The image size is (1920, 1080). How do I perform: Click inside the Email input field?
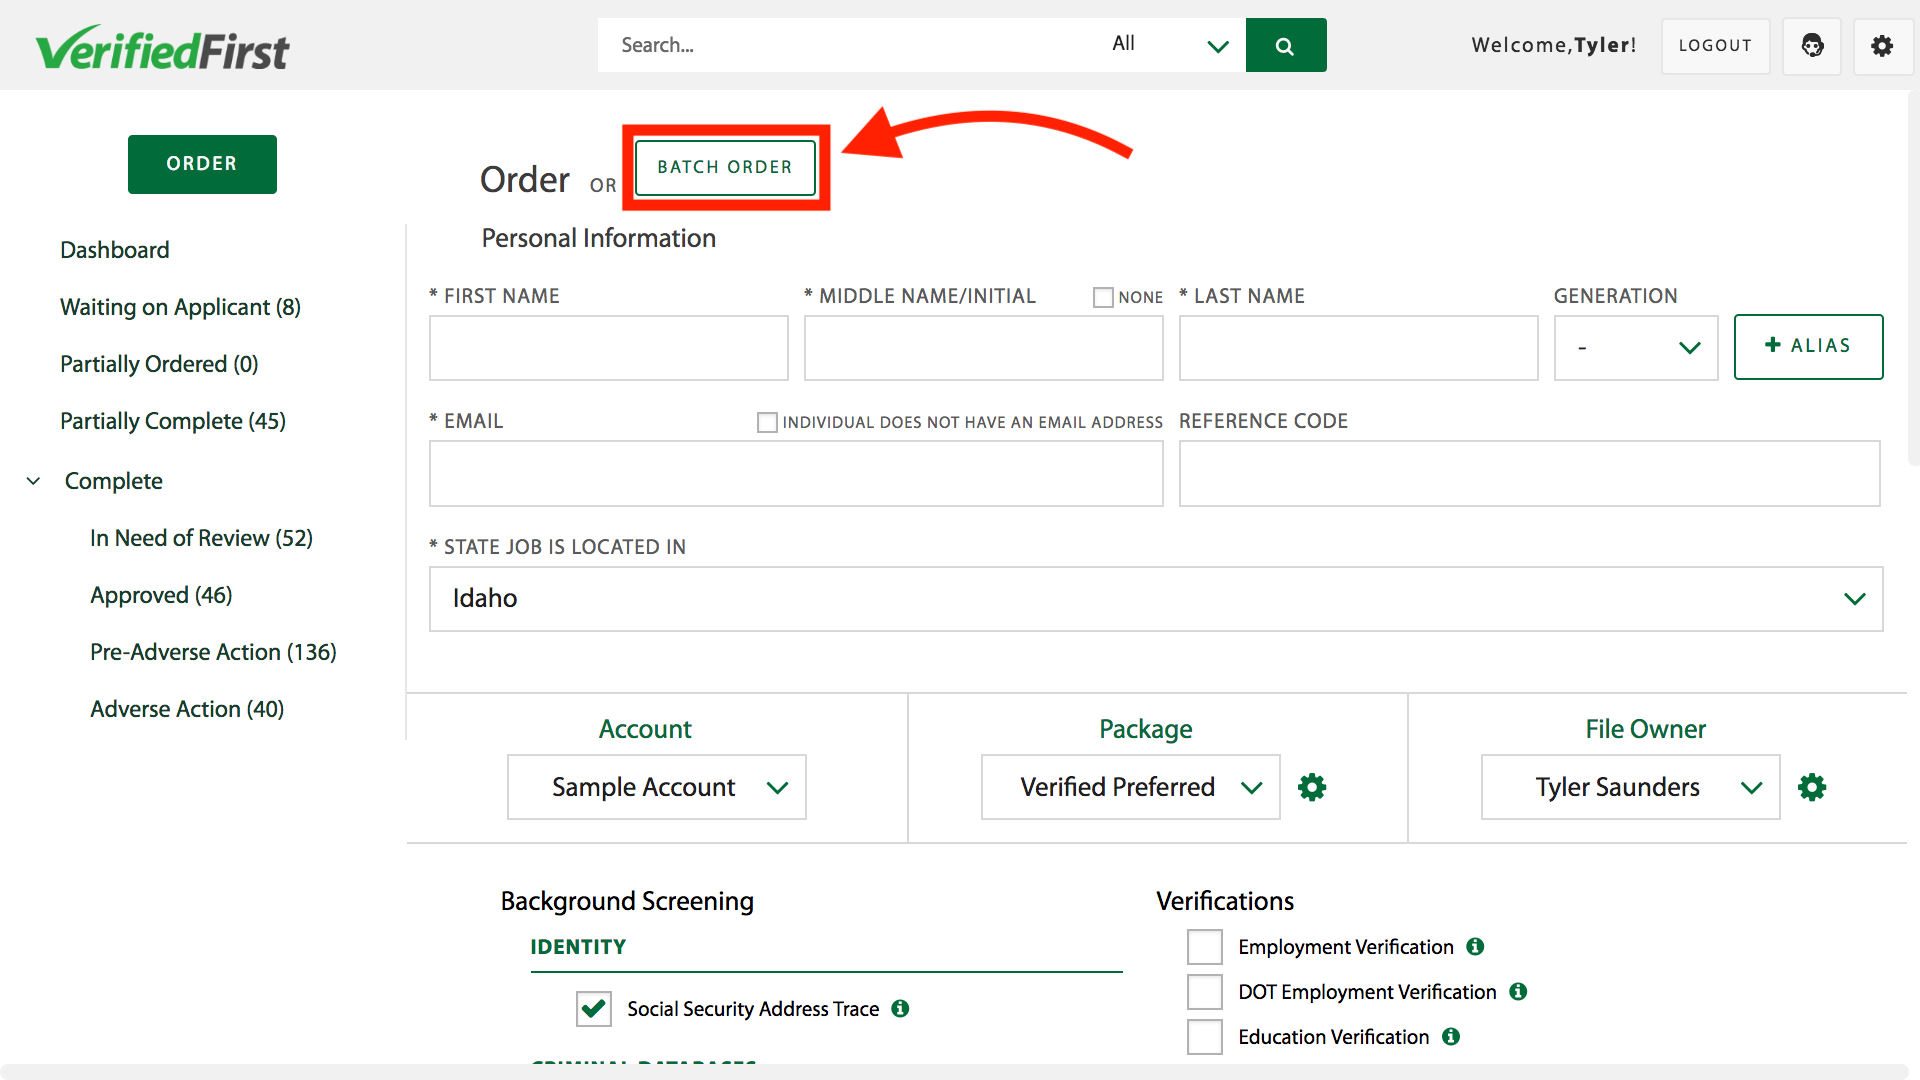[795, 473]
